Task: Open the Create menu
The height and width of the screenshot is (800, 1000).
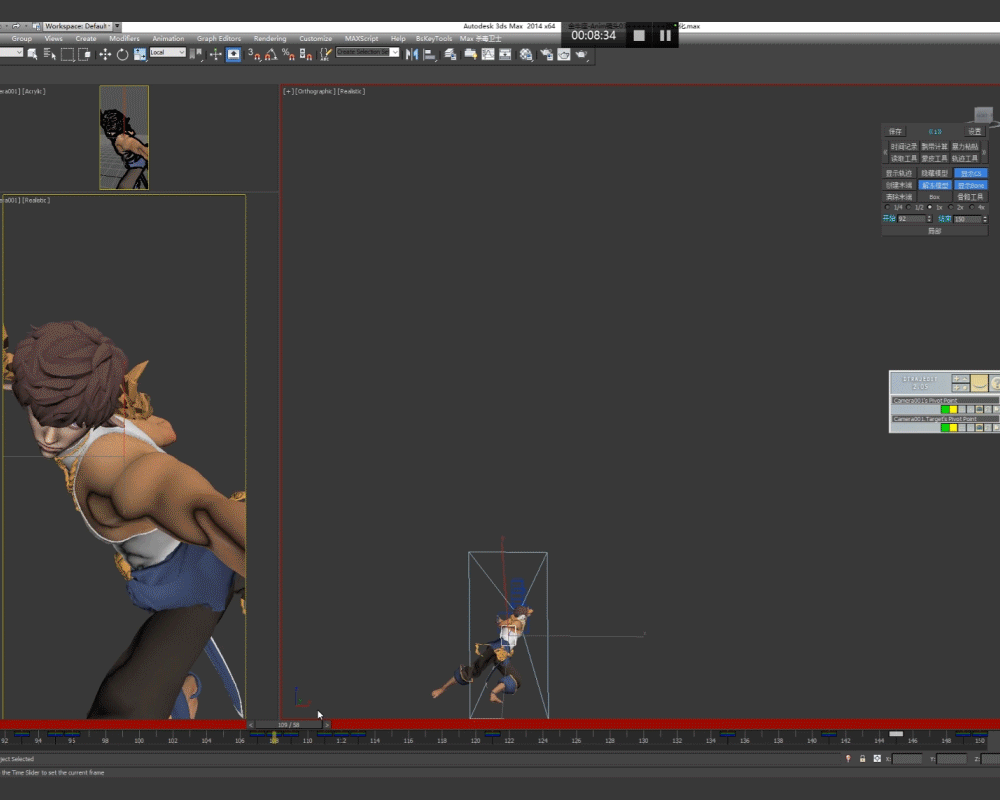Action: click(x=86, y=38)
